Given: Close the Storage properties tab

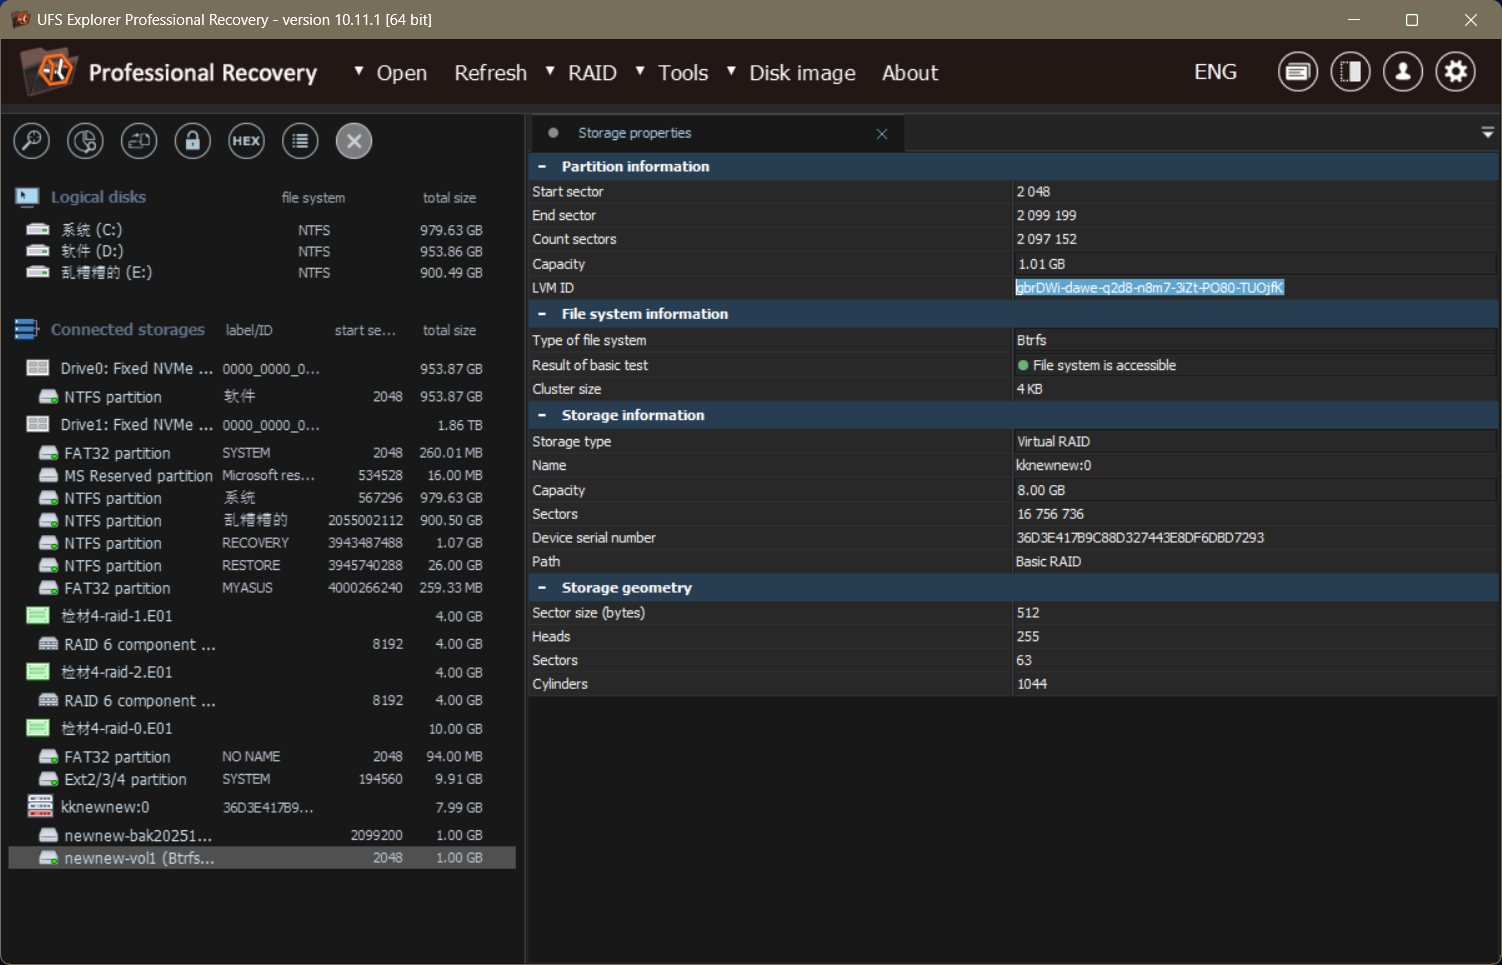Looking at the screenshot, I should (882, 133).
